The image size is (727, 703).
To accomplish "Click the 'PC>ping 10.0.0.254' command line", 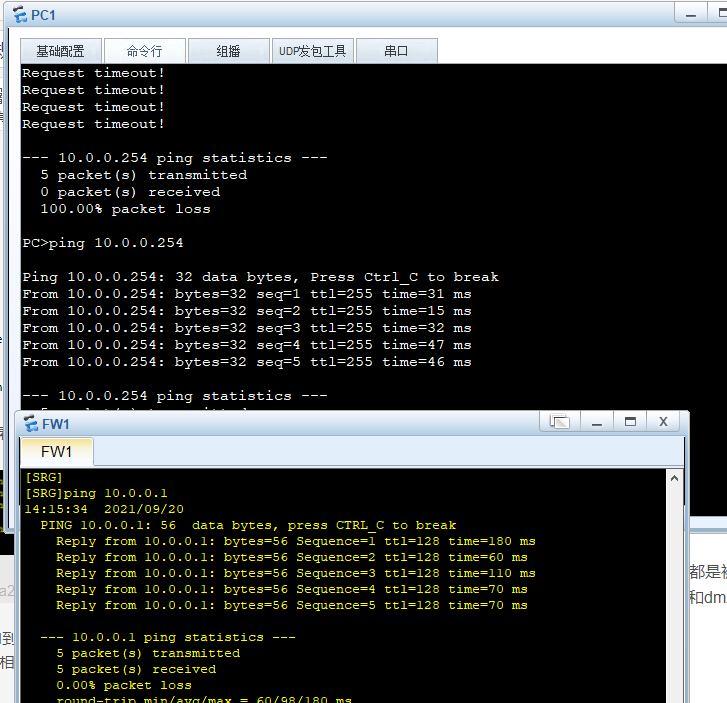I will tap(103, 243).
